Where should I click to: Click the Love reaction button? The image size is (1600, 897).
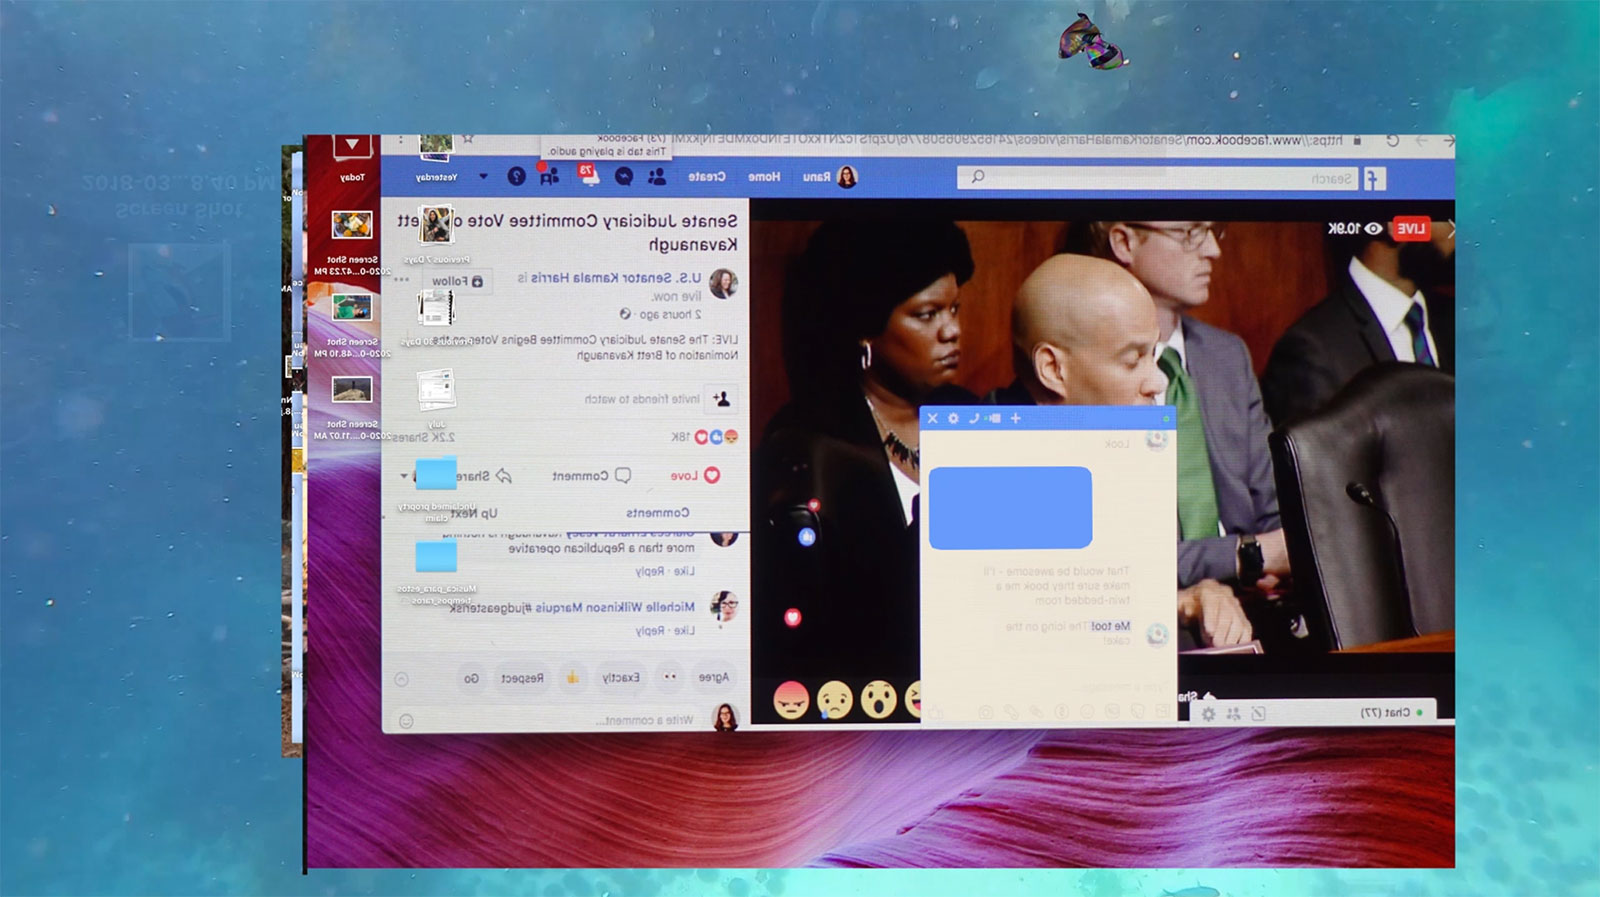point(695,476)
